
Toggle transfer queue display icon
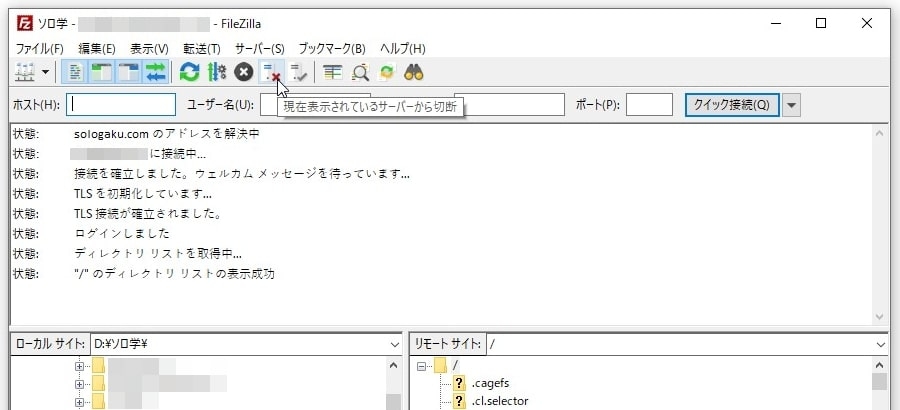click(156, 72)
